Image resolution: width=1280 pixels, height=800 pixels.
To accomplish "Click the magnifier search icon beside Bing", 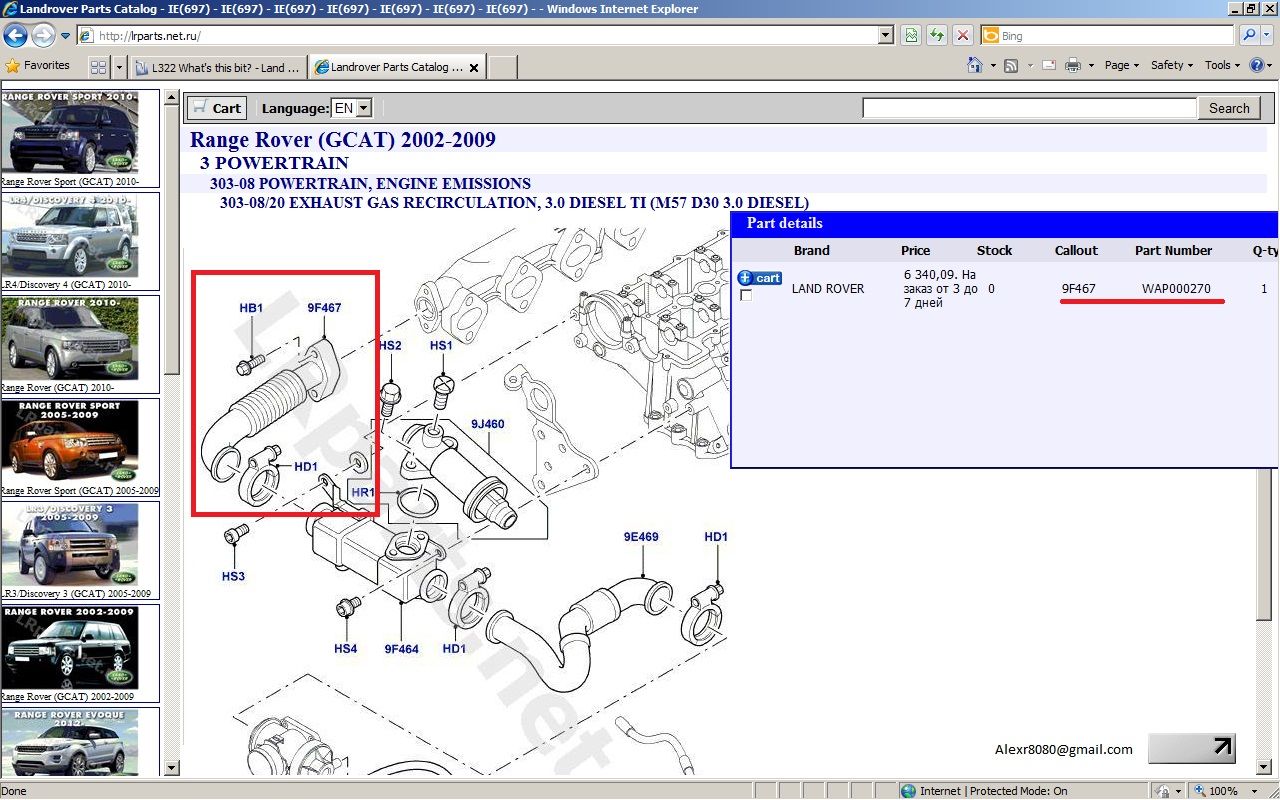I will [x=1249, y=36].
